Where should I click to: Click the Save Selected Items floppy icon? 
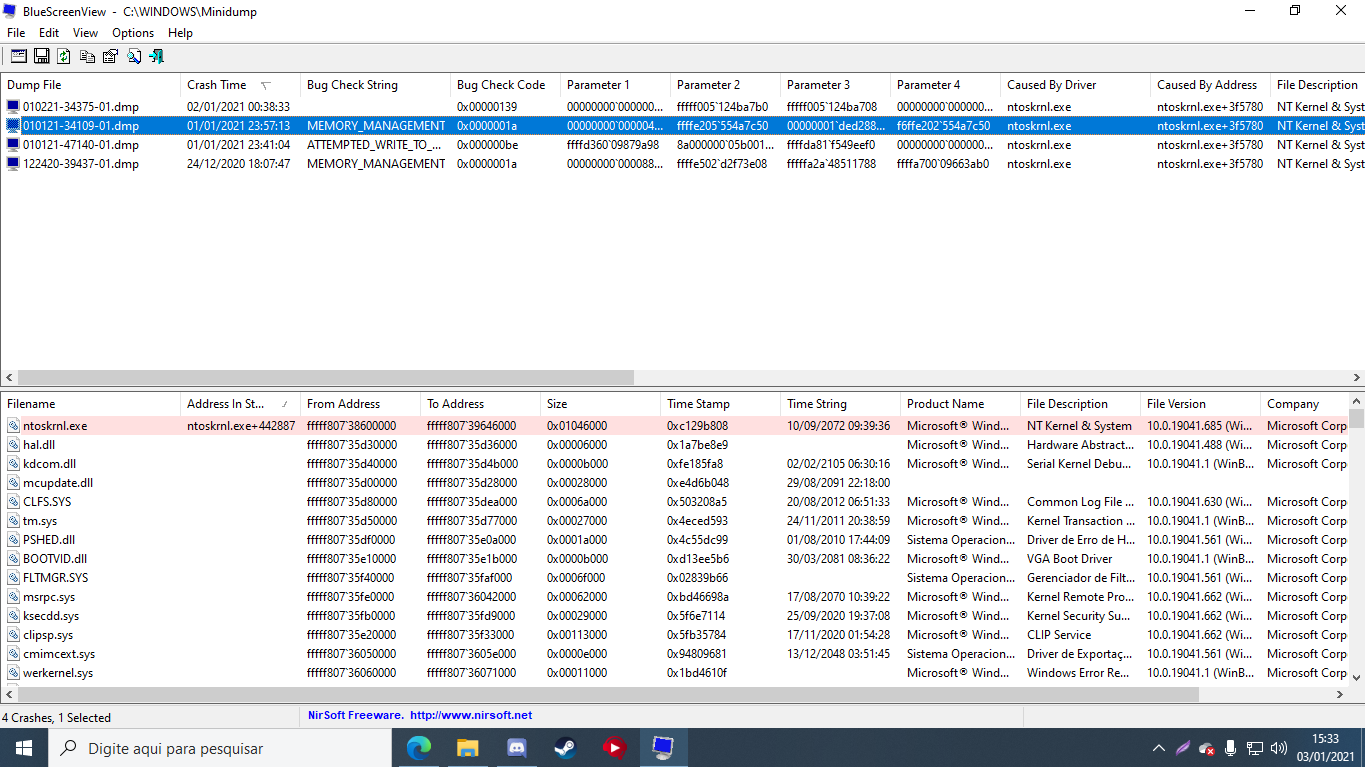tap(42, 56)
